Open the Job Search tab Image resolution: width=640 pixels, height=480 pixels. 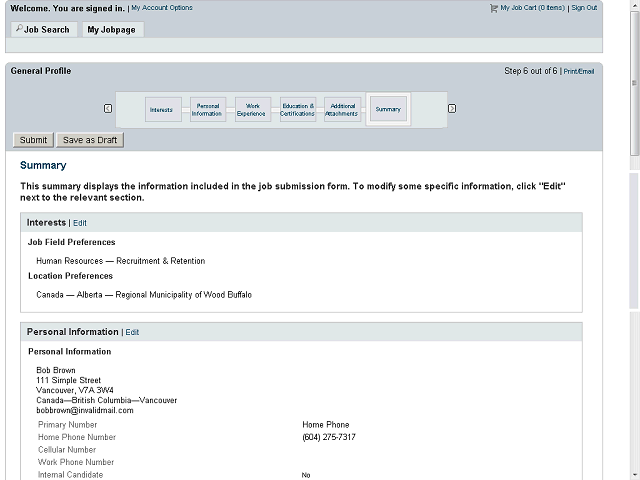[44, 29]
